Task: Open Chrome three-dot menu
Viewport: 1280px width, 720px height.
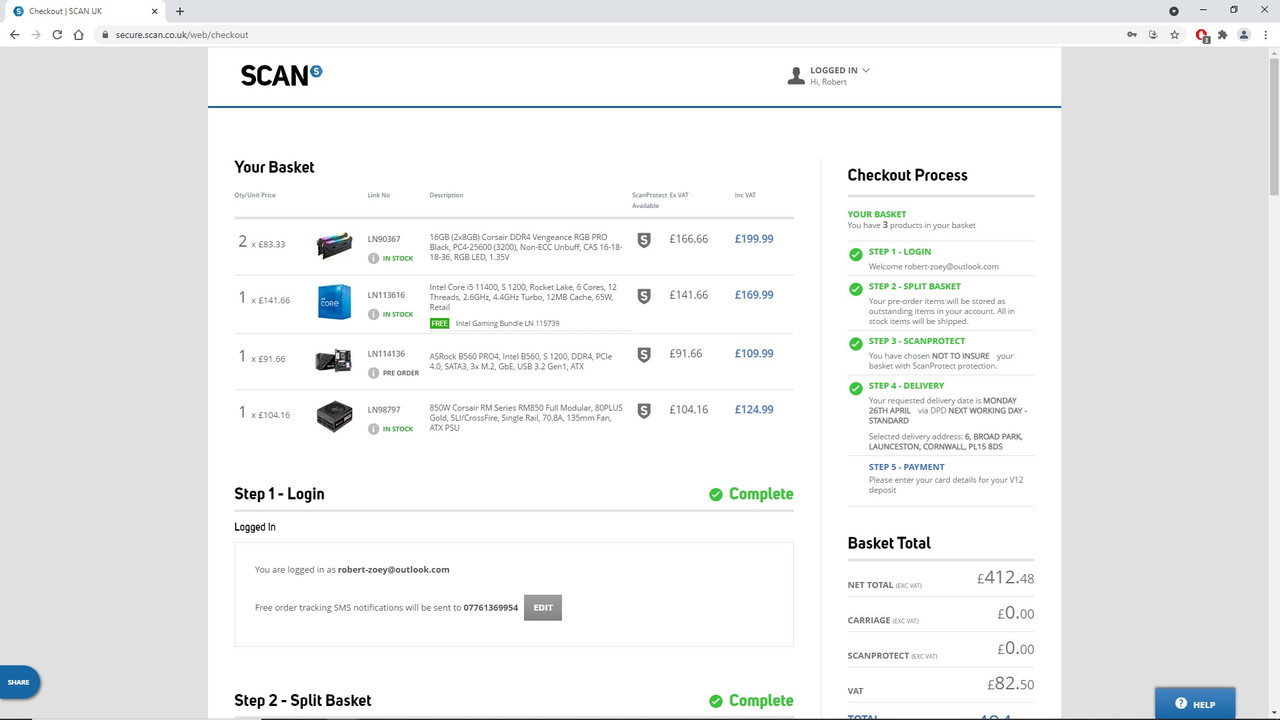Action: (1265, 34)
